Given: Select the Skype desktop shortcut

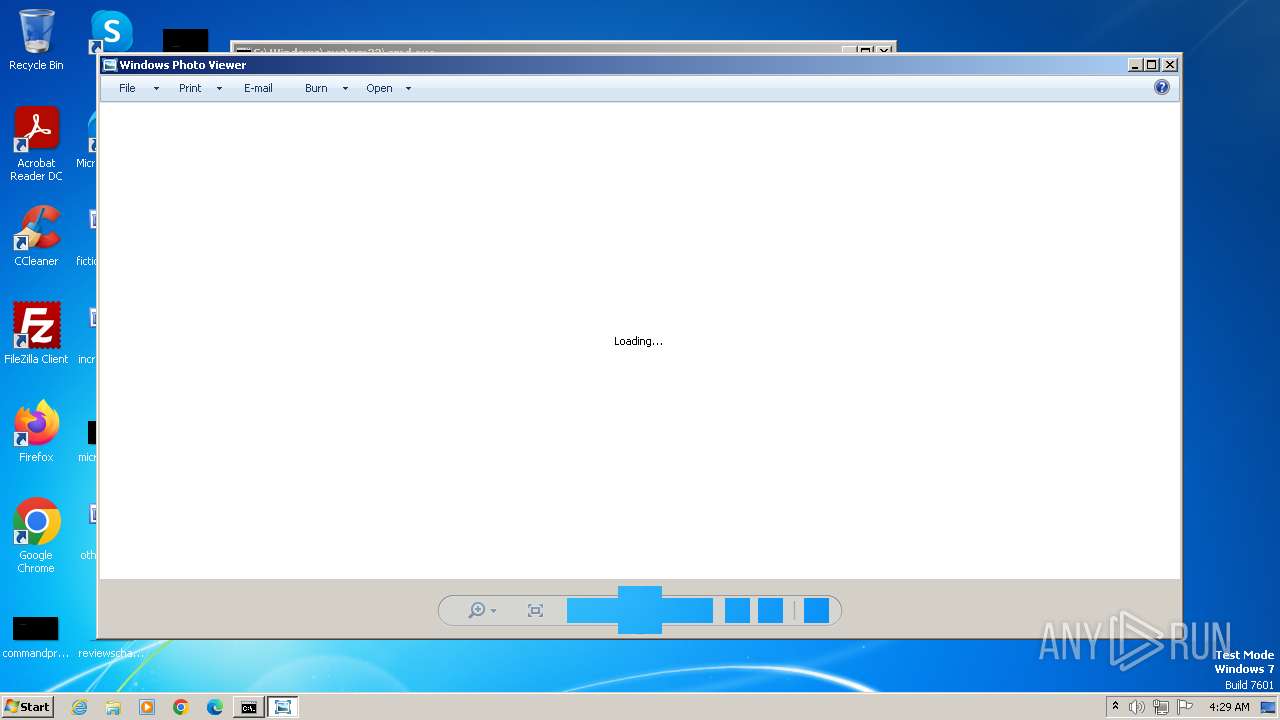Looking at the screenshot, I should (x=111, y=33).
